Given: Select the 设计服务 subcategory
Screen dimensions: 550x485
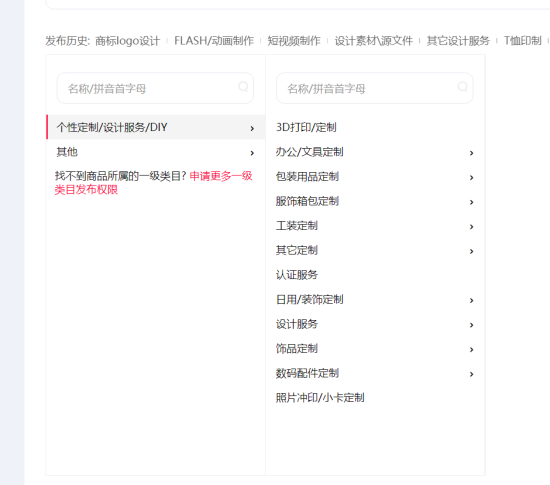Looking at the screenshot, I should point(297,324).
